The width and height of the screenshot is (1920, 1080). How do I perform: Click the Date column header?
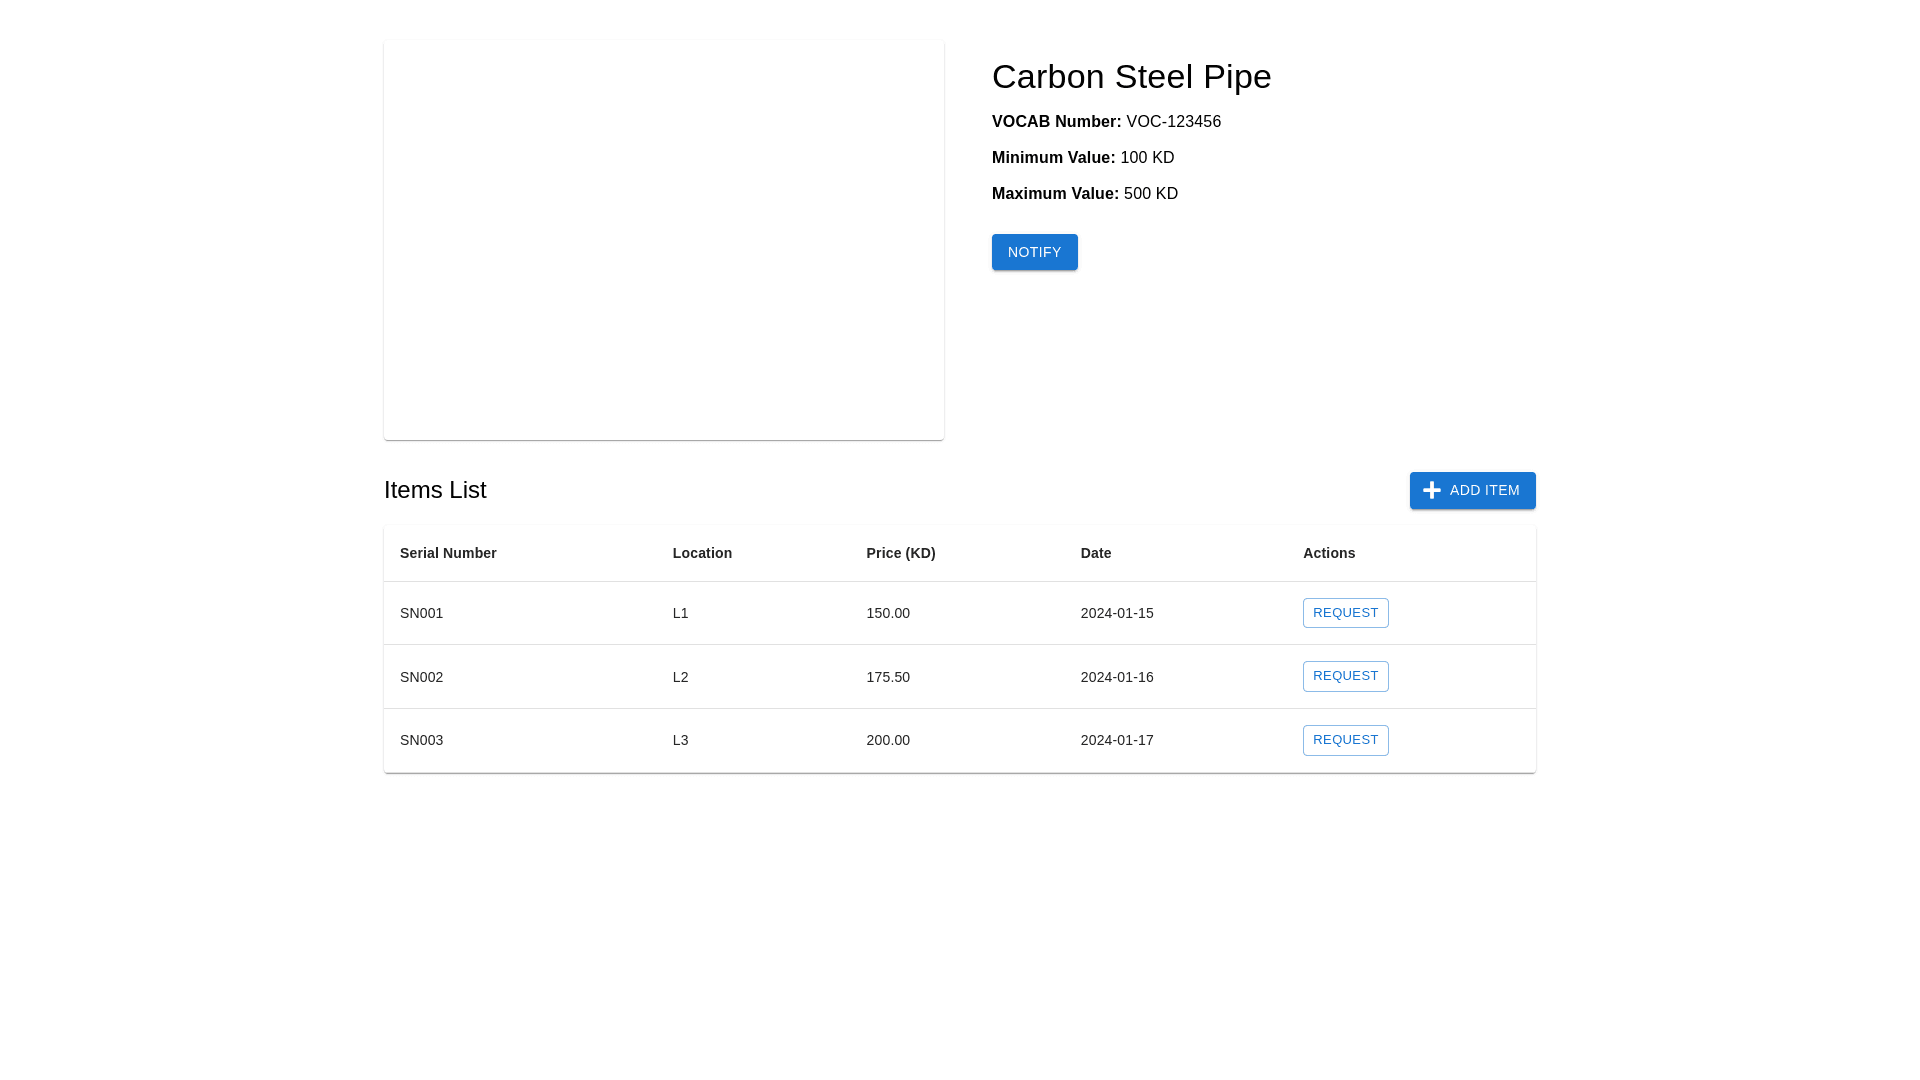[1095, 553]
